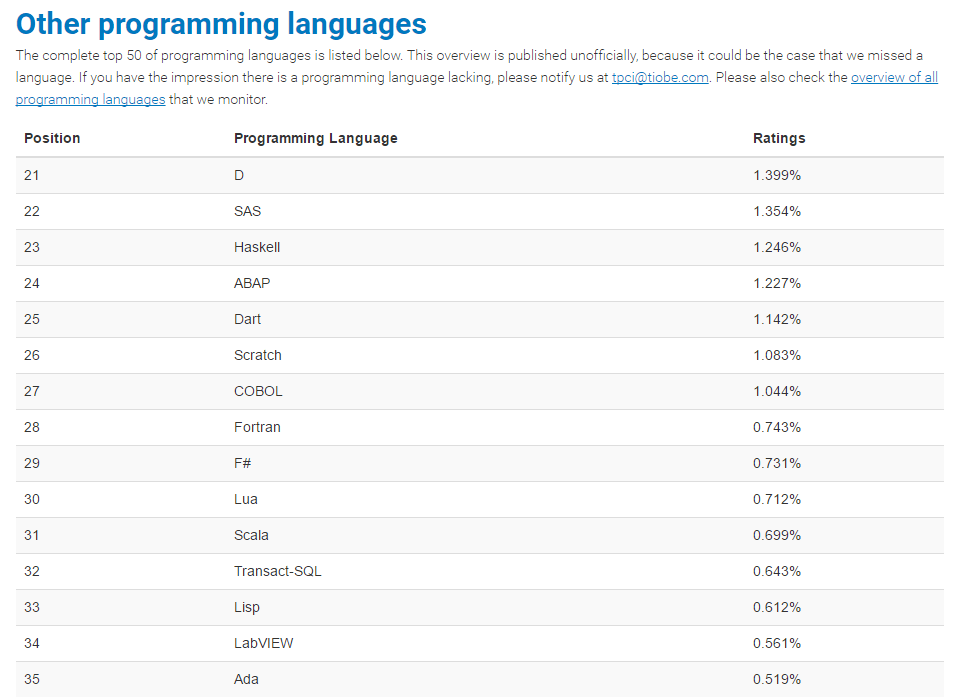Select the 0.731% rating value
958x697 pixels.
[777, 464]
